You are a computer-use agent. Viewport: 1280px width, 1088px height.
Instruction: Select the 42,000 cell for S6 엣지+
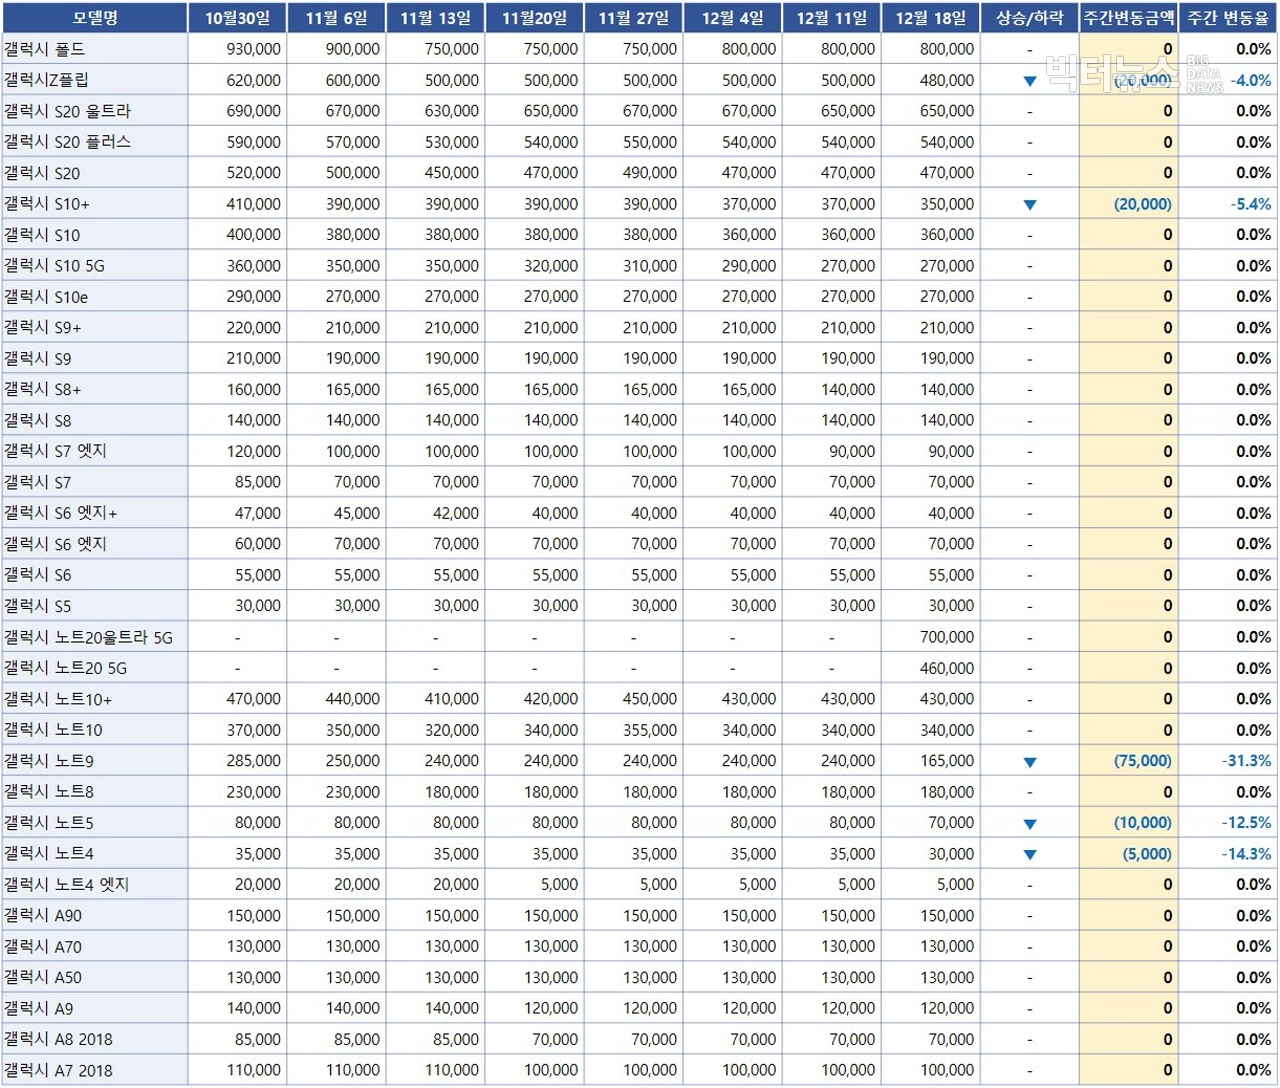coord(435,513)
